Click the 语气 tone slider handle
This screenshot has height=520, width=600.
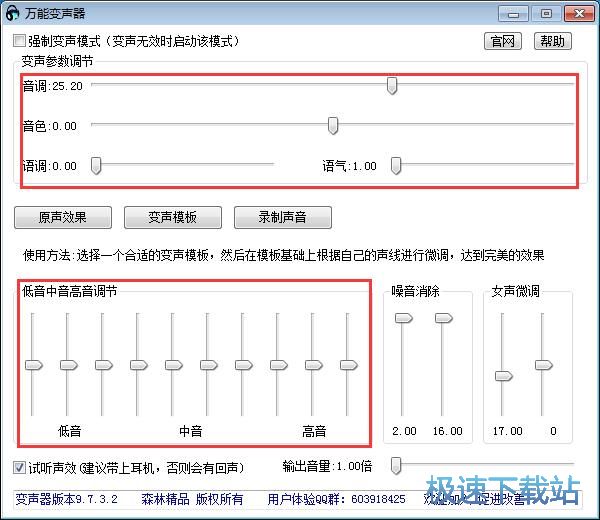click(396, 166)
